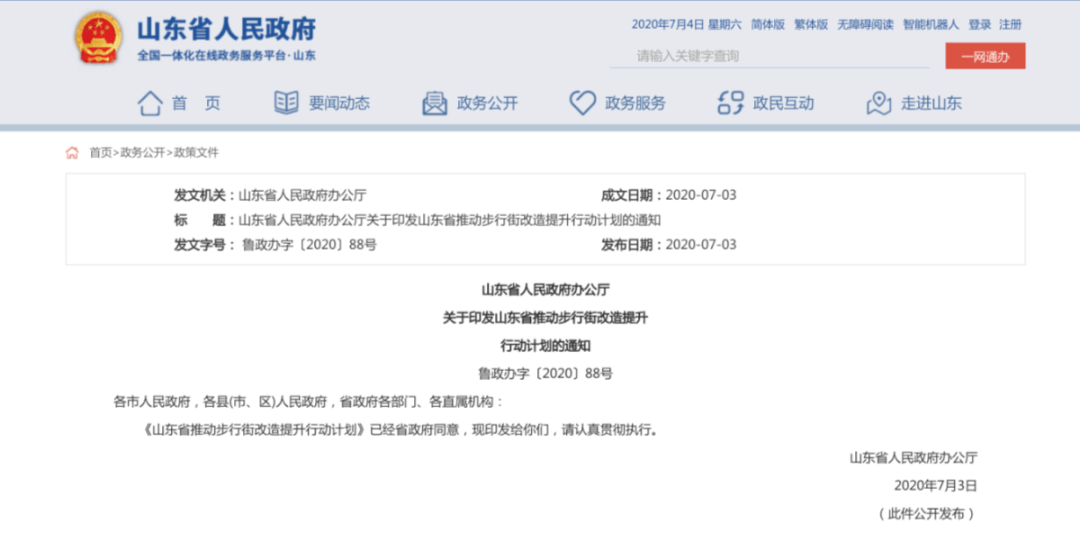1080x533 pixels.
Task: Click the 发文字号 value 鲁政办字〔2020〕88号
Action: (x=309, y=244)
